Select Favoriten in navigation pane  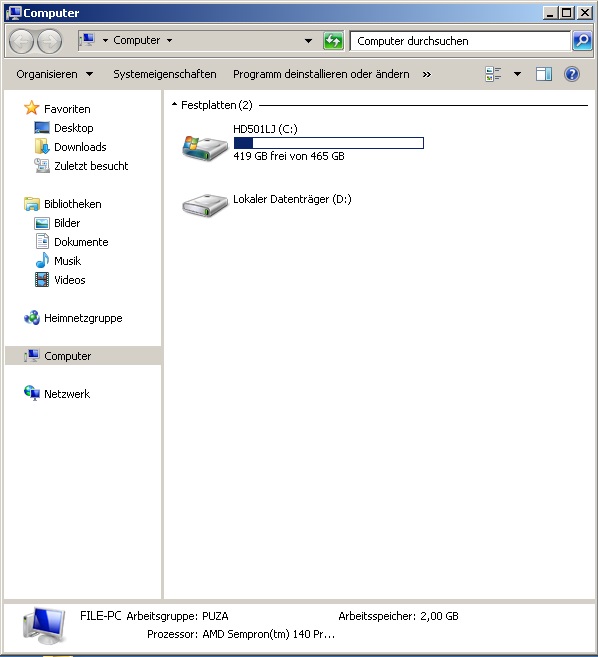pyautogui.click(x=67, y=109)
